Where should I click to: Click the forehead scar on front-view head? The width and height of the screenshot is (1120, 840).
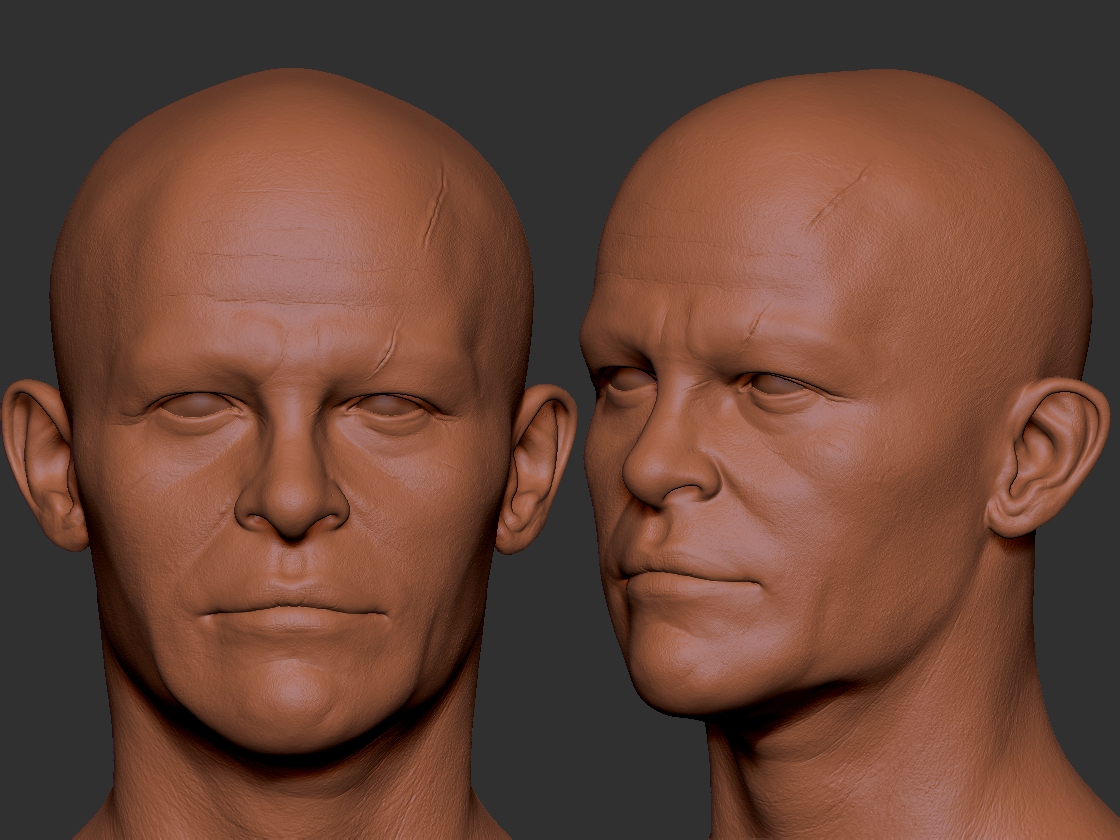click(x=434, y=213)
